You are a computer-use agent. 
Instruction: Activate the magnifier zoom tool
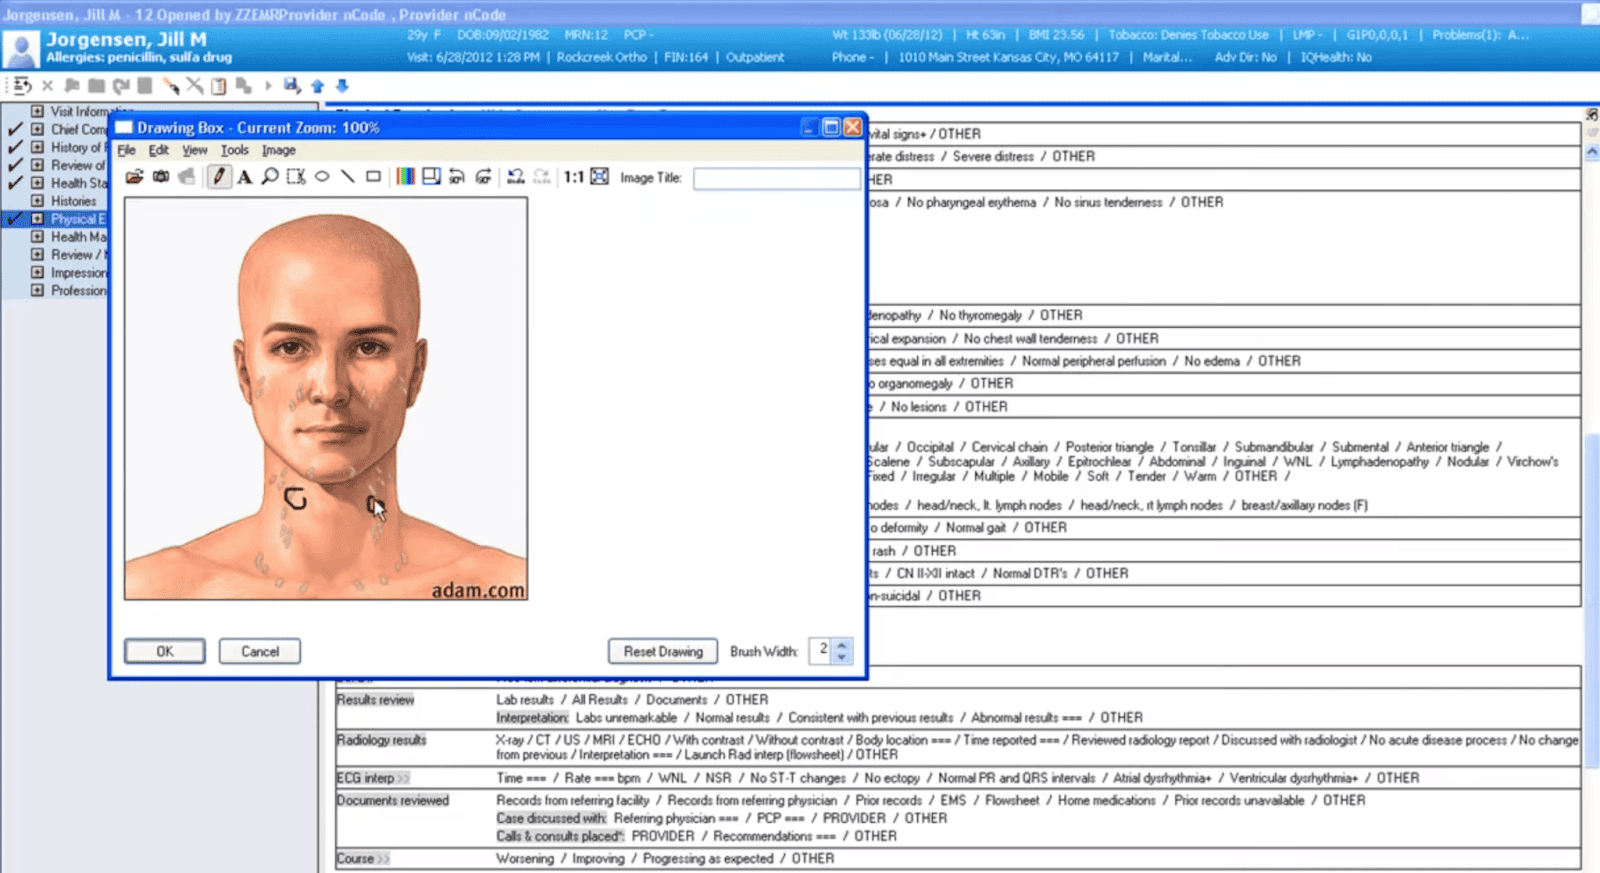270,177
